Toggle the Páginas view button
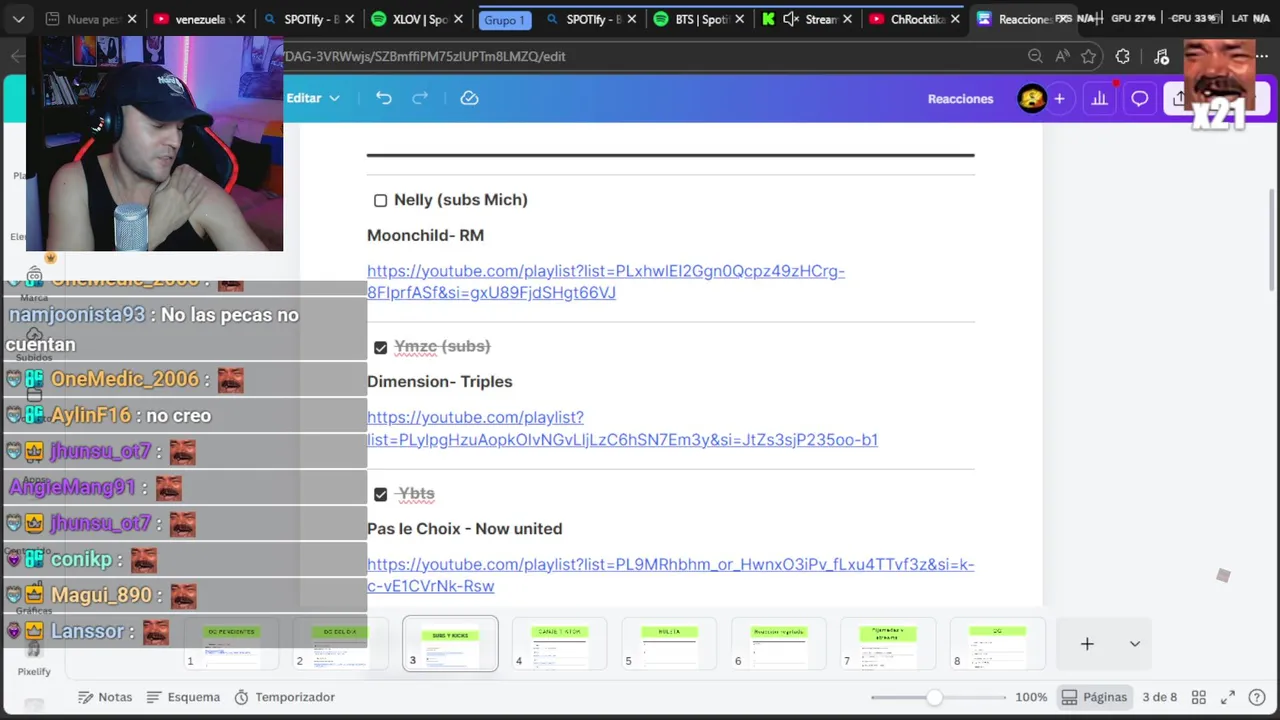Image resolution: width=1280 pixels, height=720 pixels. click(1094, 697)
